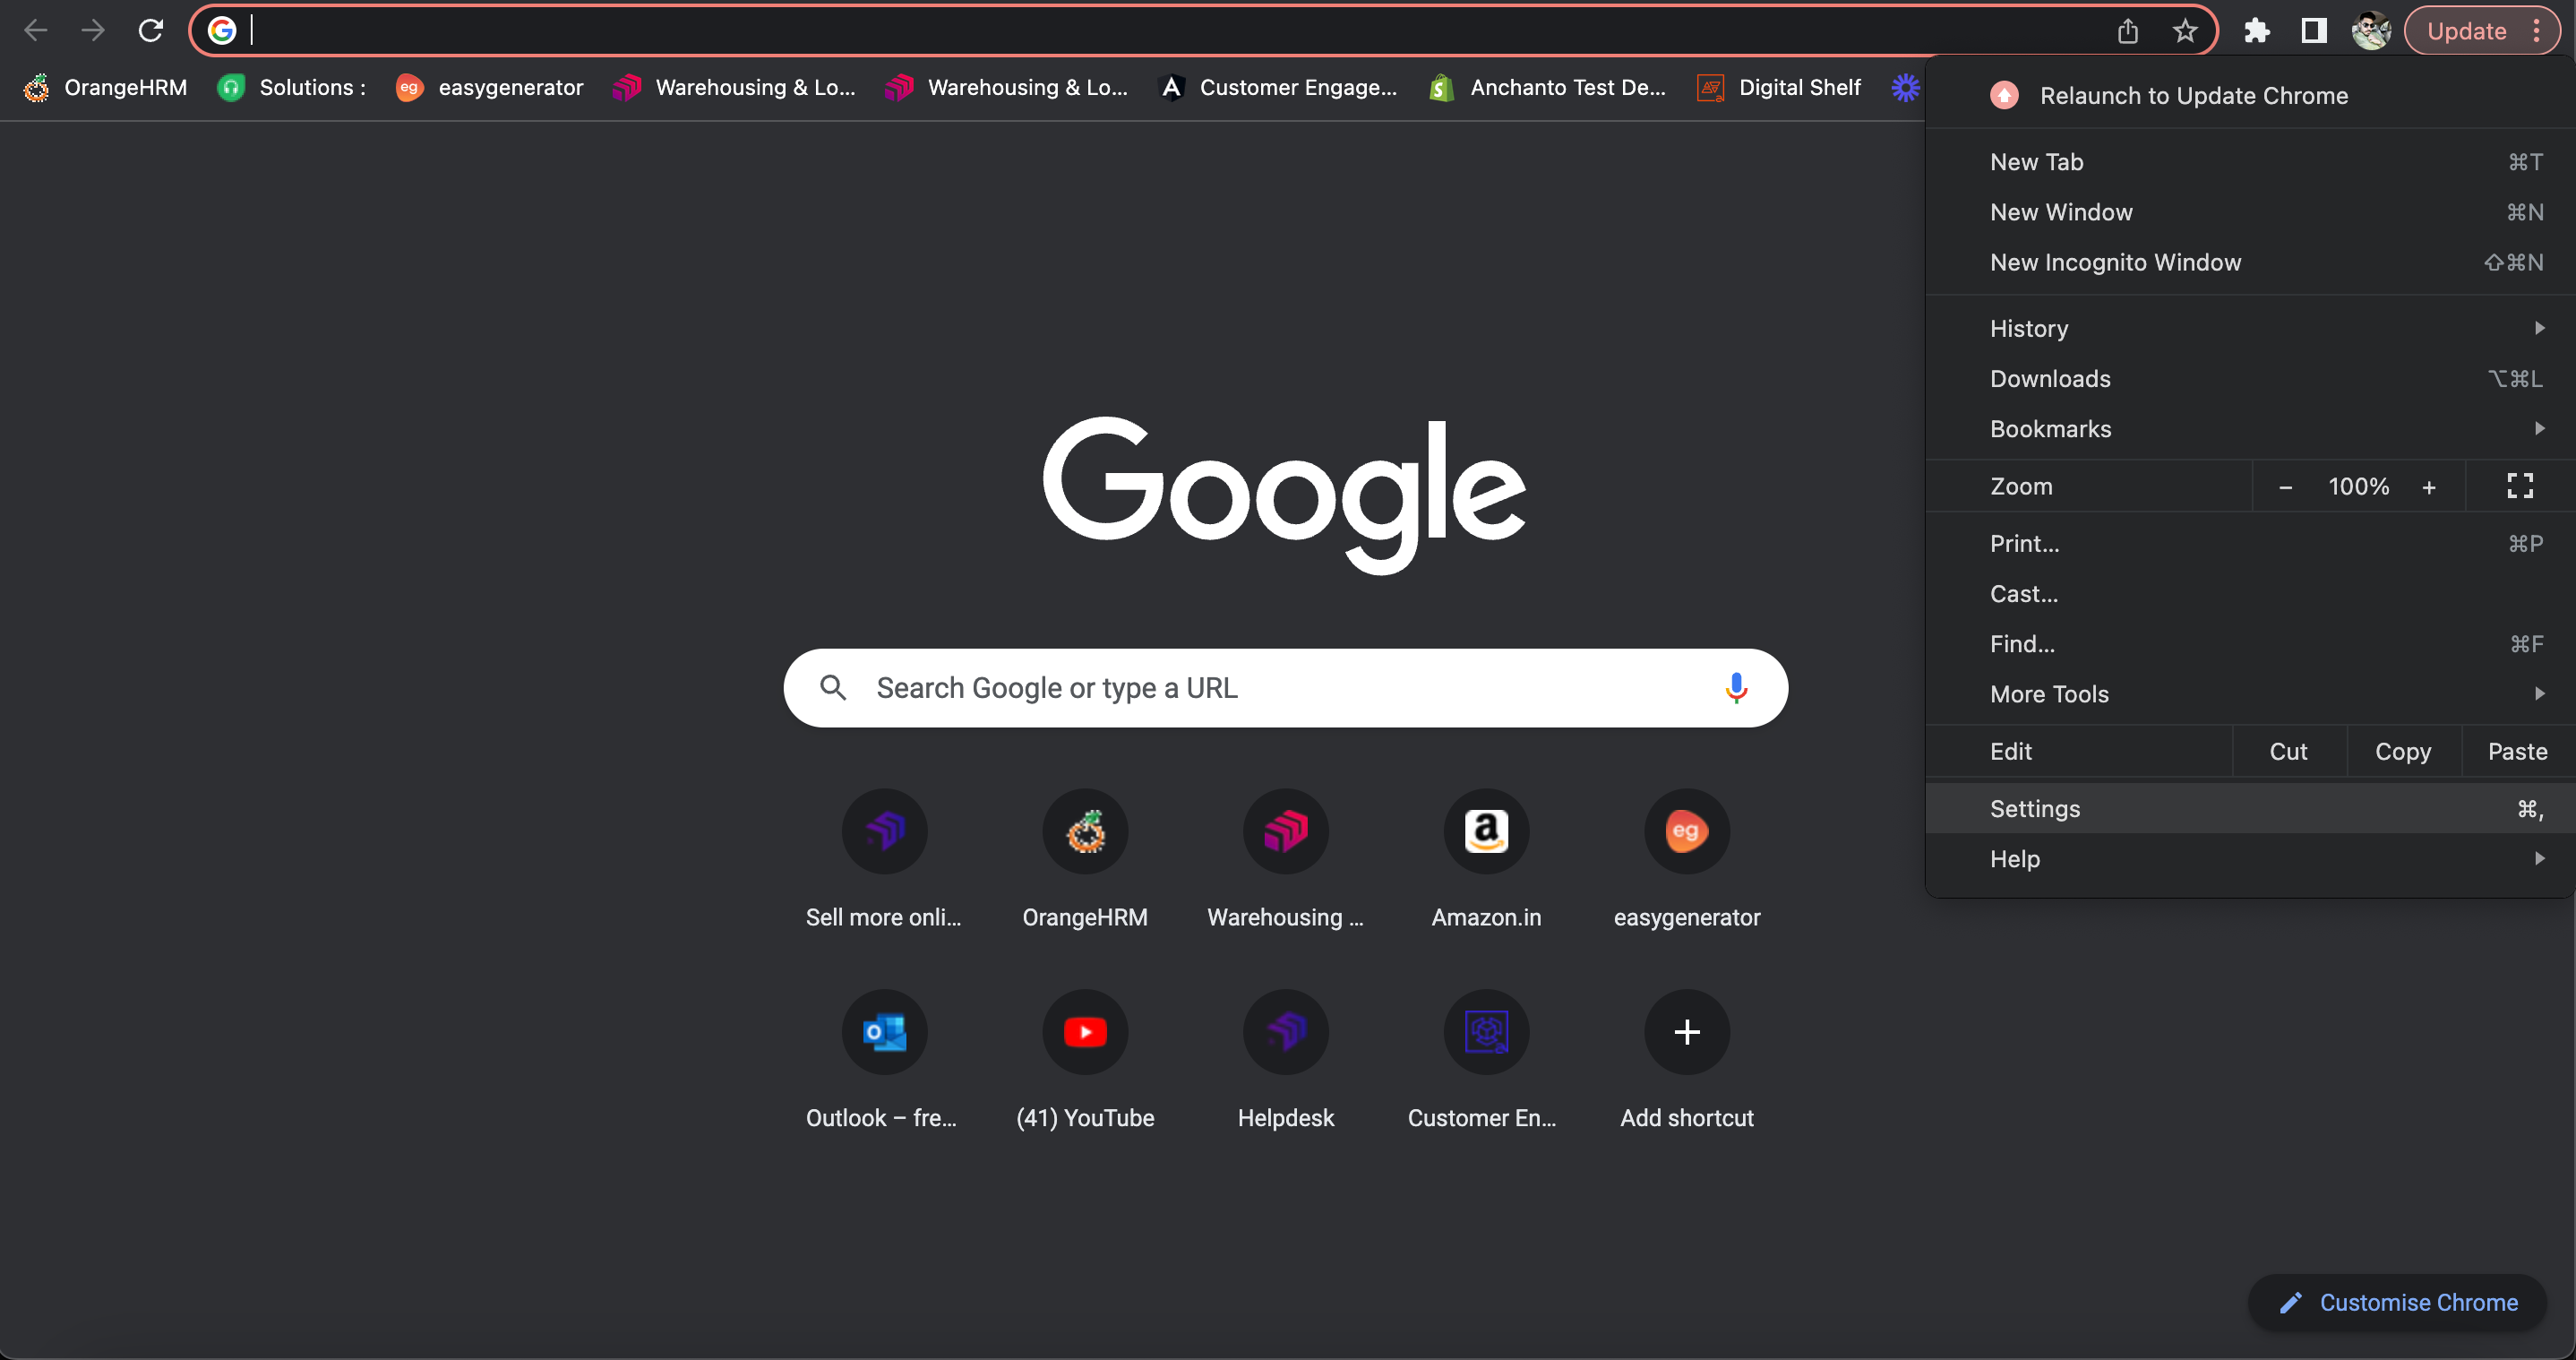Reload the current page
Screen dimensions: 2576x1360
coord(151,31)
